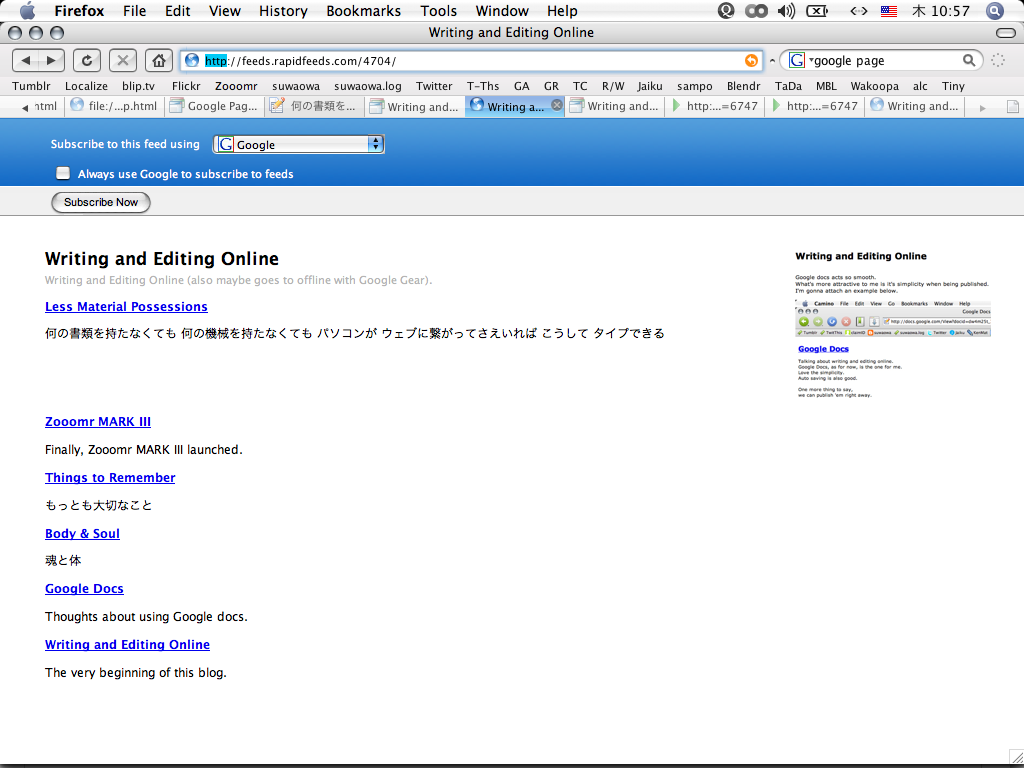Open the Localize bookmark
This screenshot has width=1024, height=768.
[x=86, y=86]
